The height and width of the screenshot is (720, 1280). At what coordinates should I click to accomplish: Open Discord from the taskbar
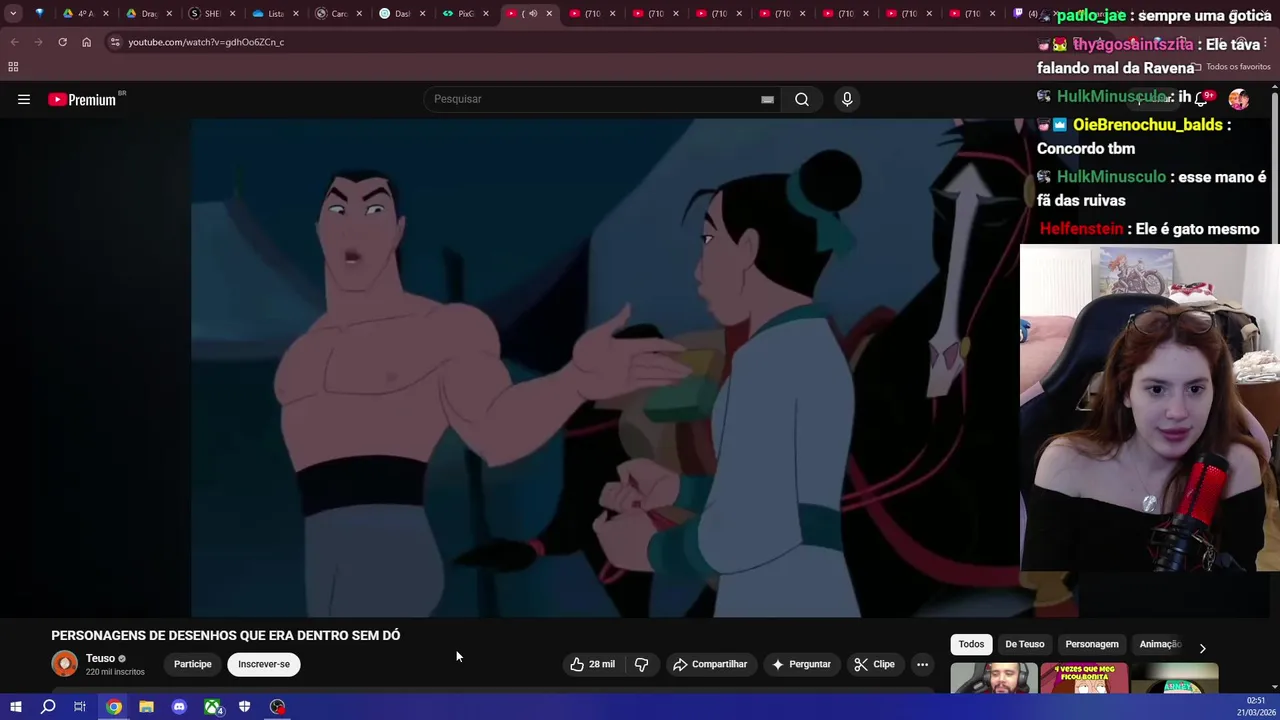179,707
